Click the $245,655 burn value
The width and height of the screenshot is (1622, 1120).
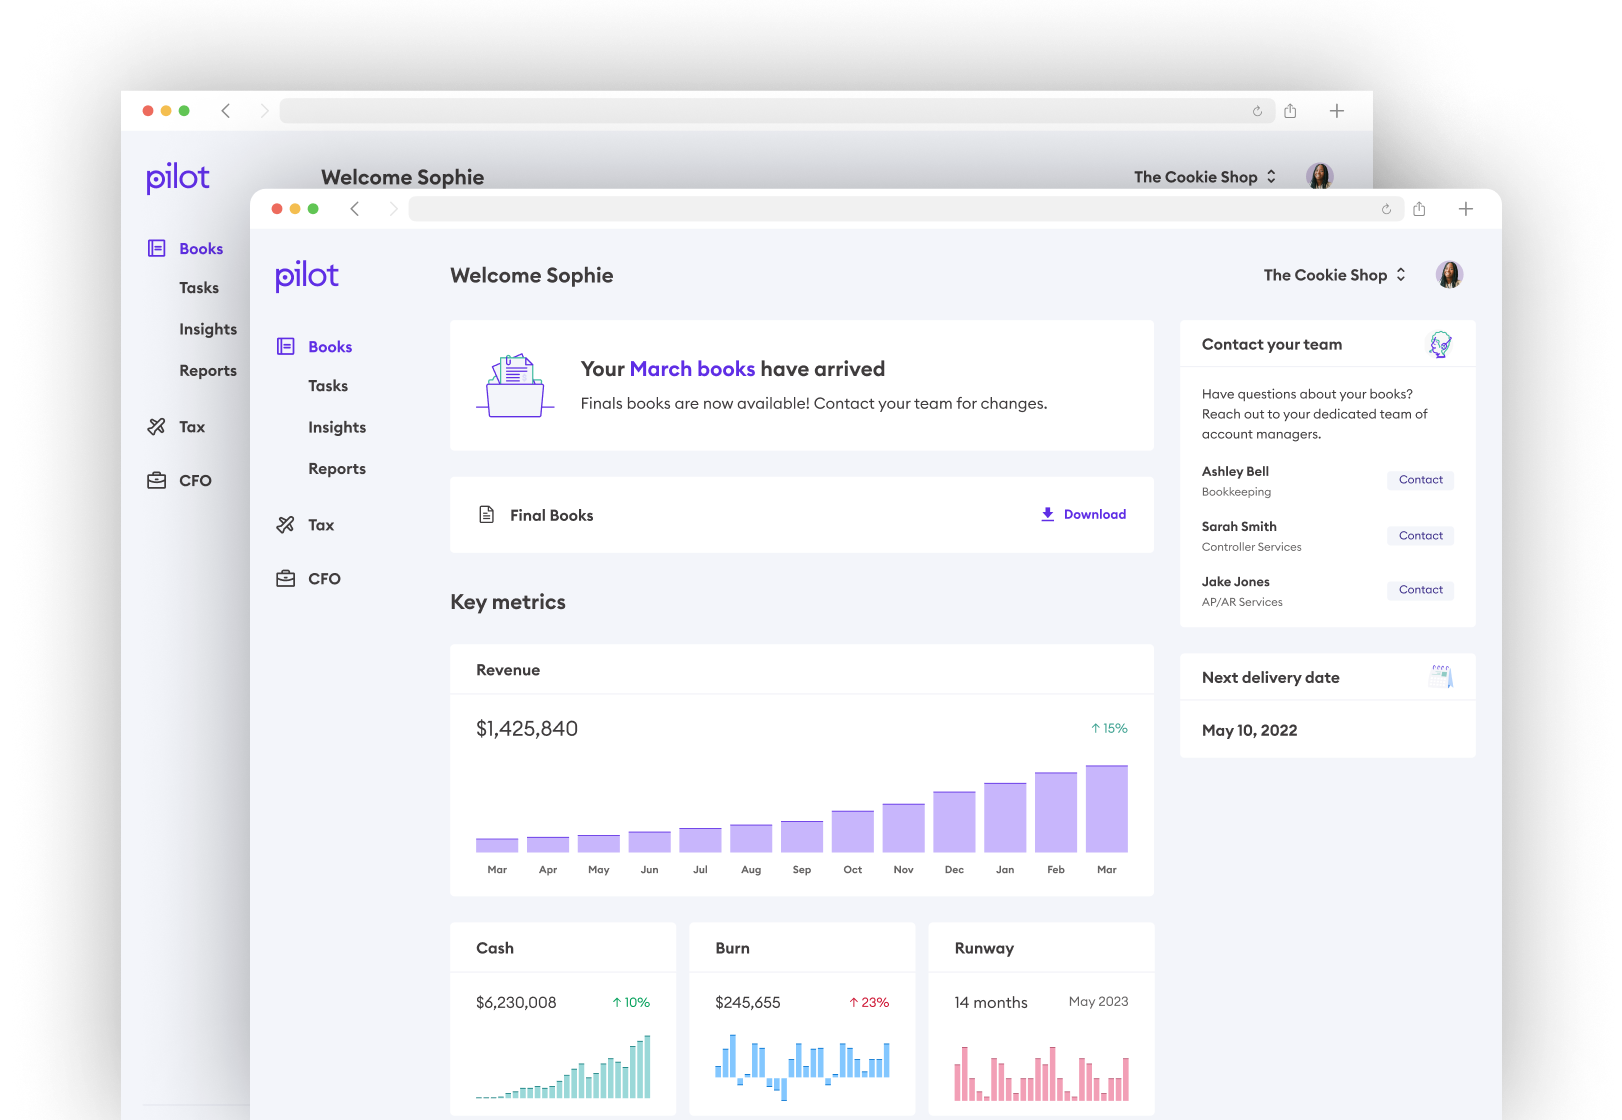pyautogui.click(x=748, y=1002)
